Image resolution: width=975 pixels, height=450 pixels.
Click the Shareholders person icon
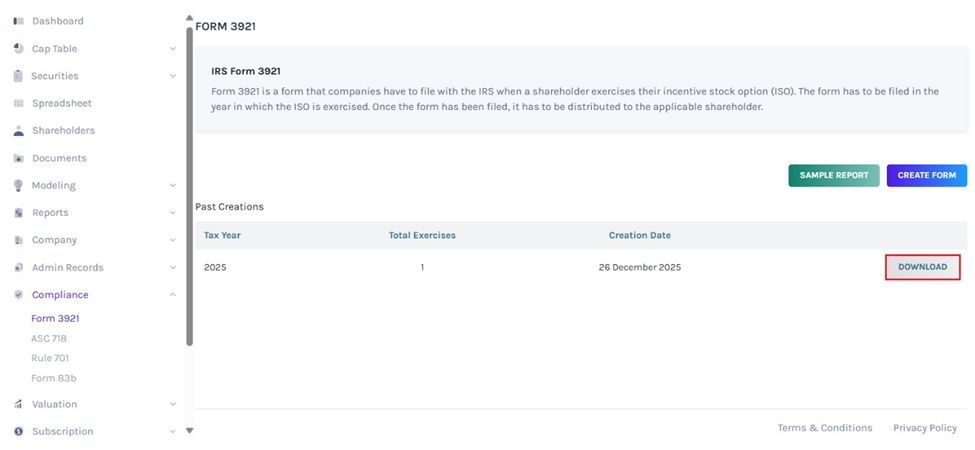tap(18, 131)
